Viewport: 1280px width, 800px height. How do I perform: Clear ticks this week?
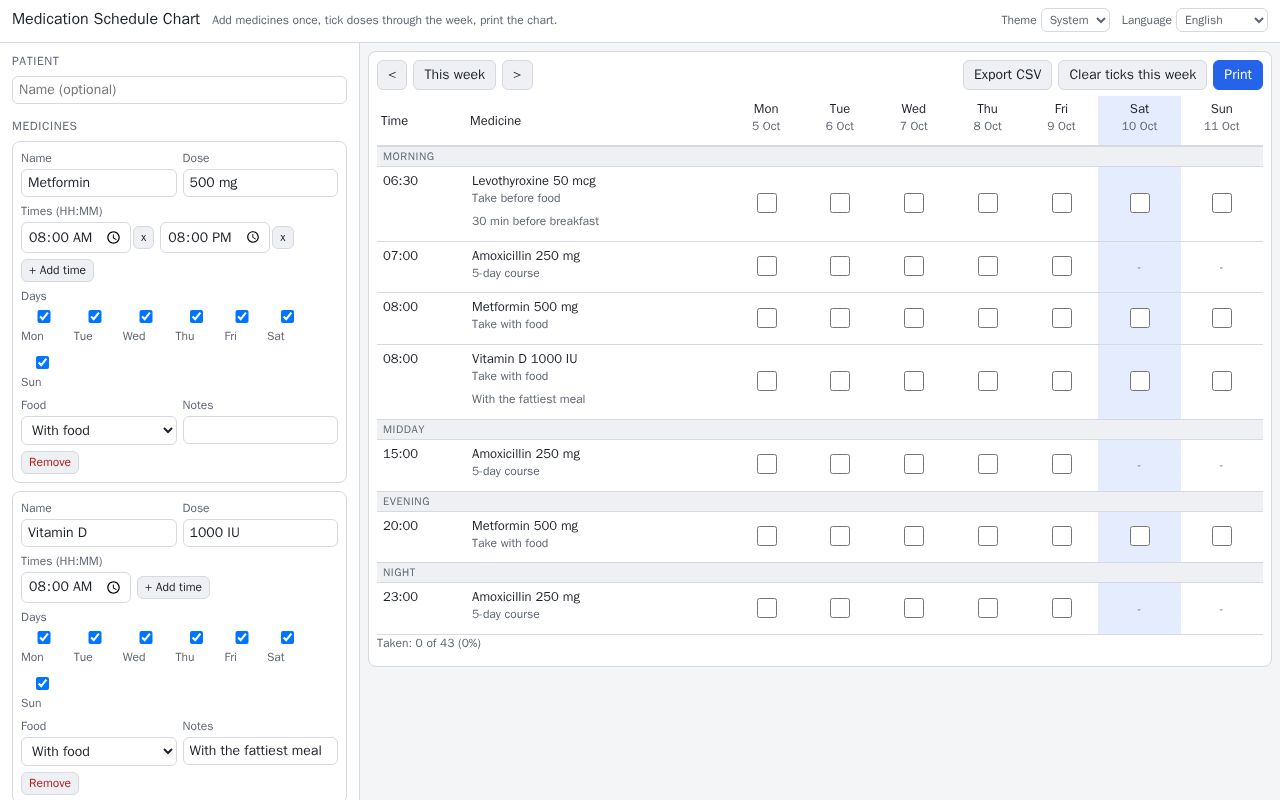(x=1132, y=75)
